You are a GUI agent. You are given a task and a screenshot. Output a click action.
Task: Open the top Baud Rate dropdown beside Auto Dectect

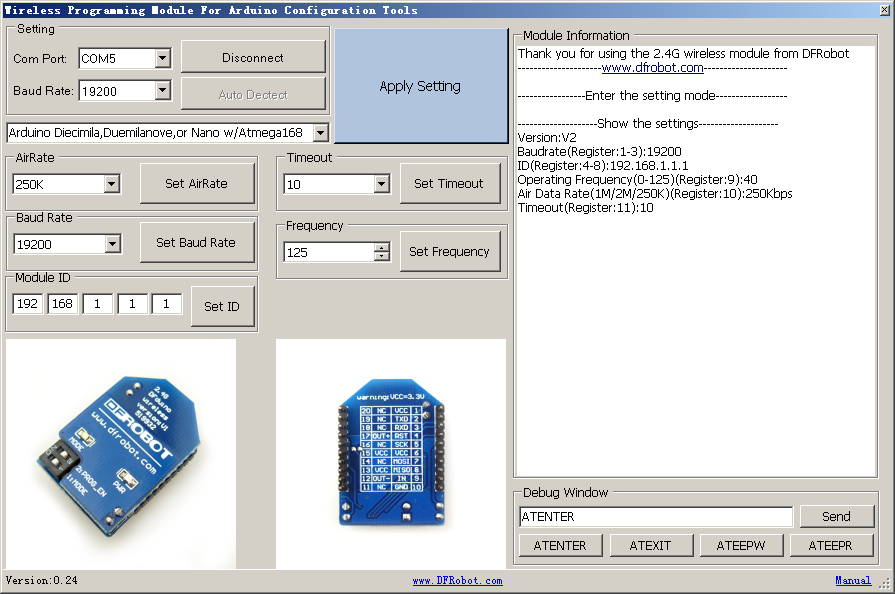click(x=163, y=91)
